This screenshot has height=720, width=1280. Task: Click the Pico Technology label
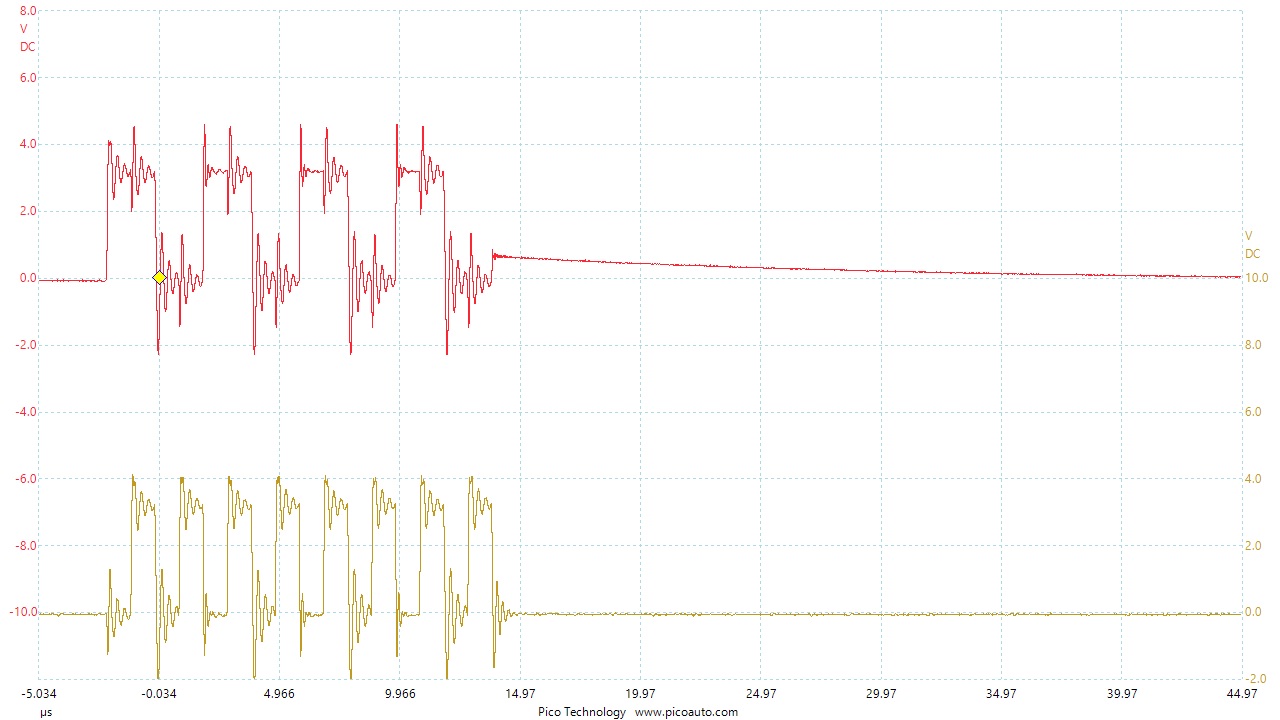click(582, 712)
